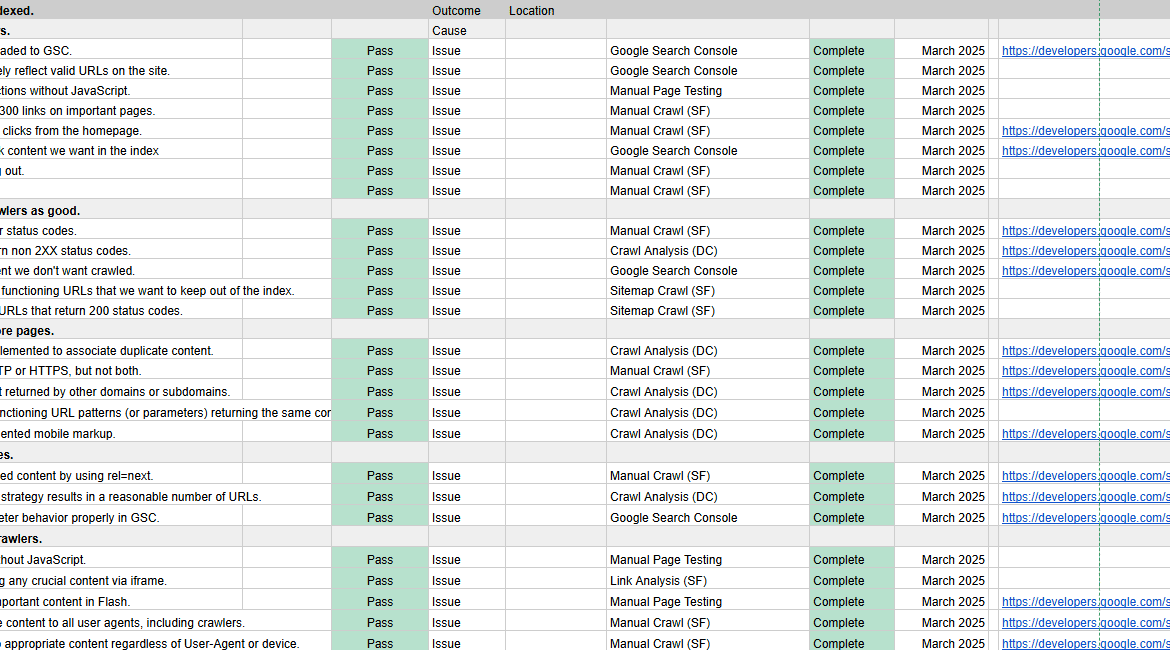Click Complete in the 'return 200 status codes.' row

tap(851, 310)
